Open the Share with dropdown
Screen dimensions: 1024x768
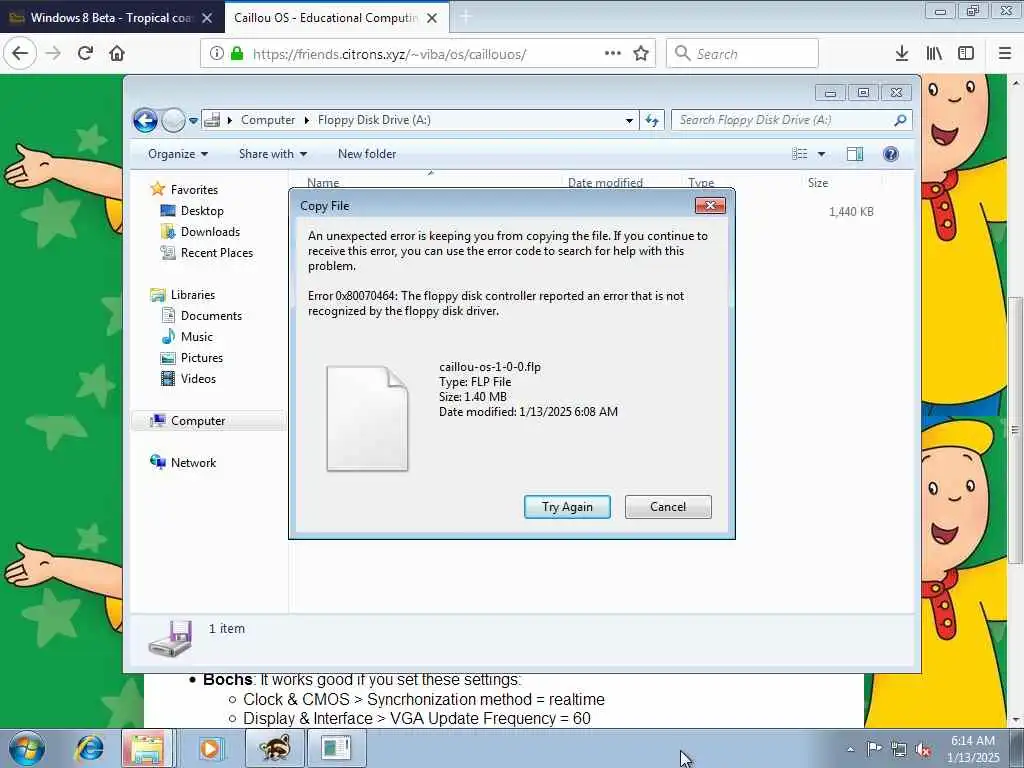tap(272, 154)
